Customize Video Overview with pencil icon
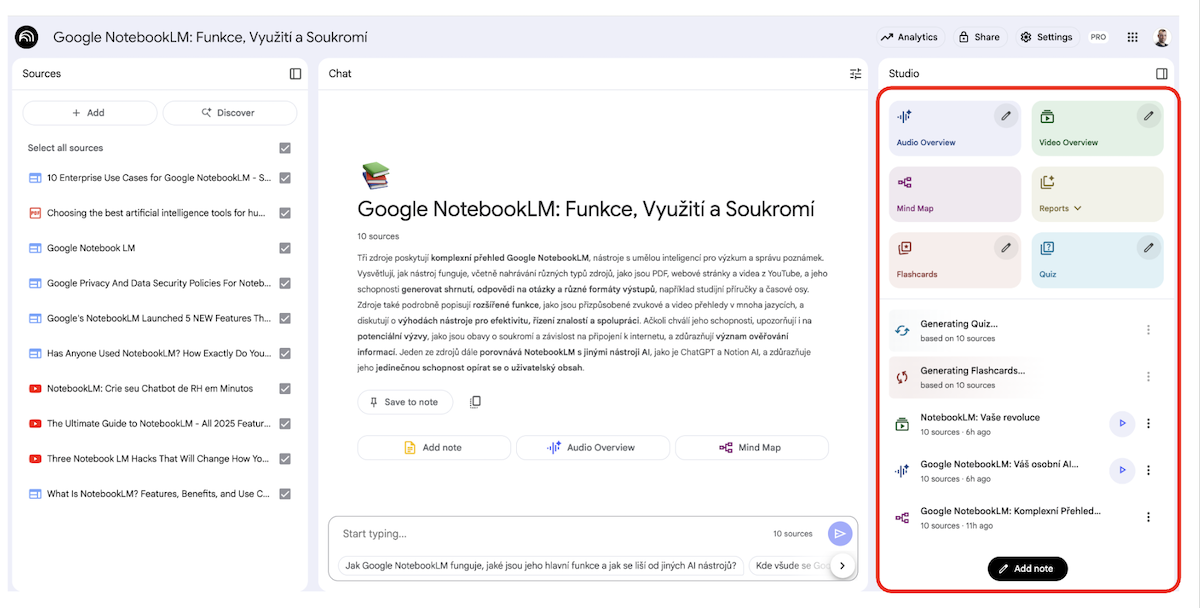The height and width of the screenshot is (608, 1200). 1149,116
